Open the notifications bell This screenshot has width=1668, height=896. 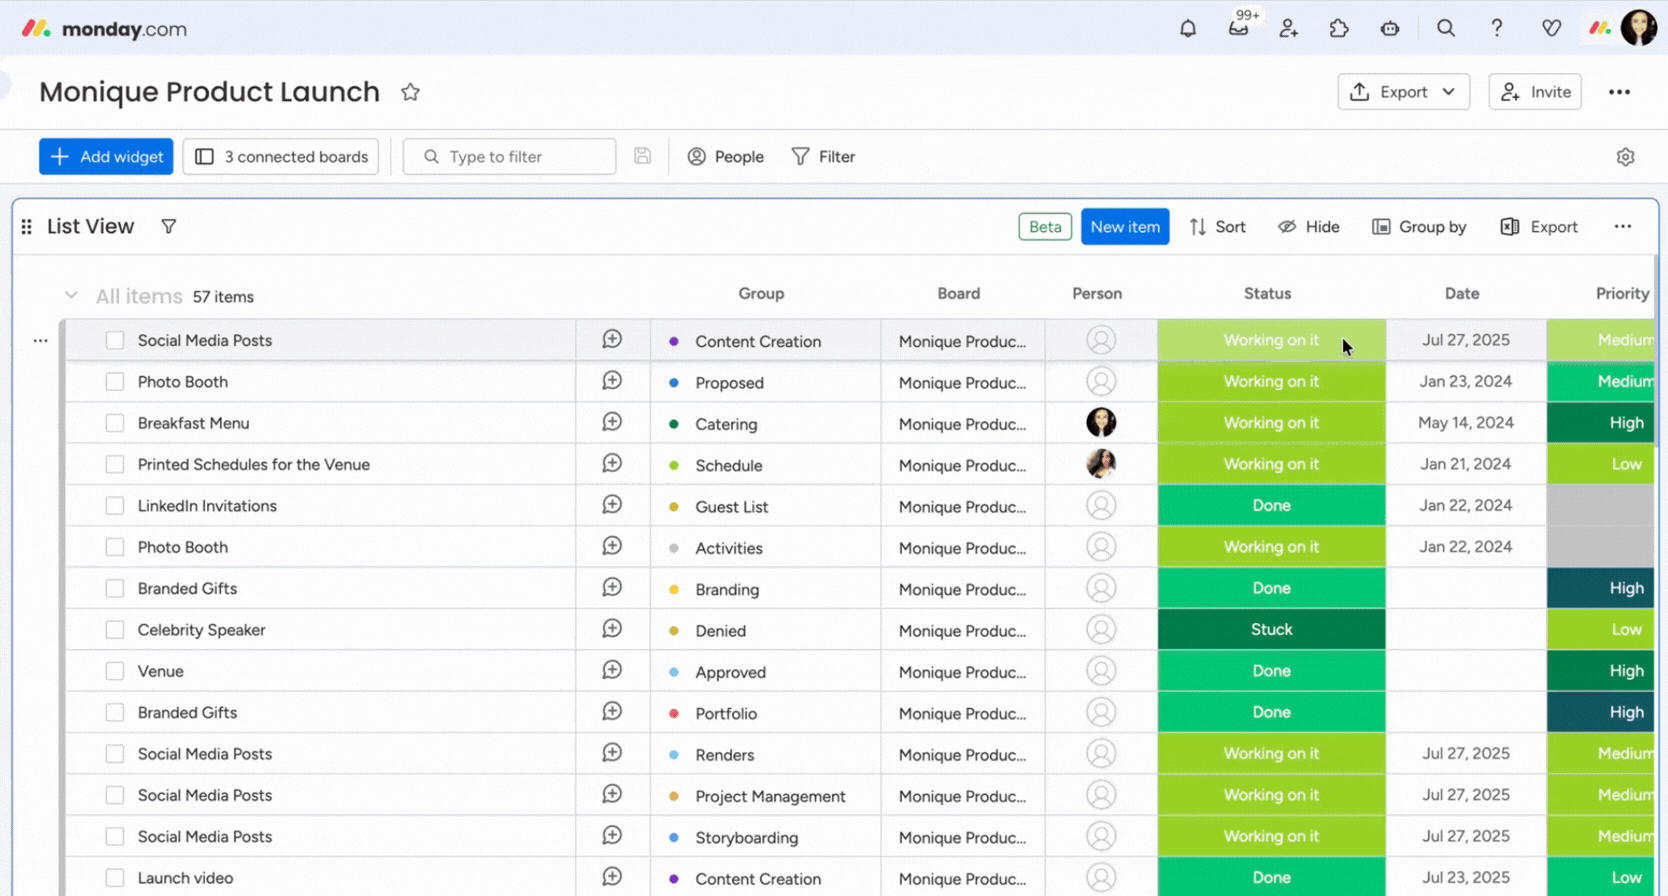(x=1187, y=29)
